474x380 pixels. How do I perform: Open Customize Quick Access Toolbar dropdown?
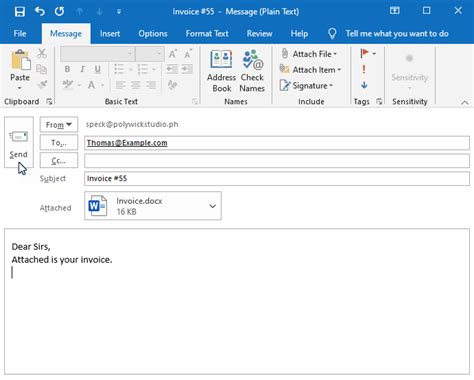coord(119,12)
